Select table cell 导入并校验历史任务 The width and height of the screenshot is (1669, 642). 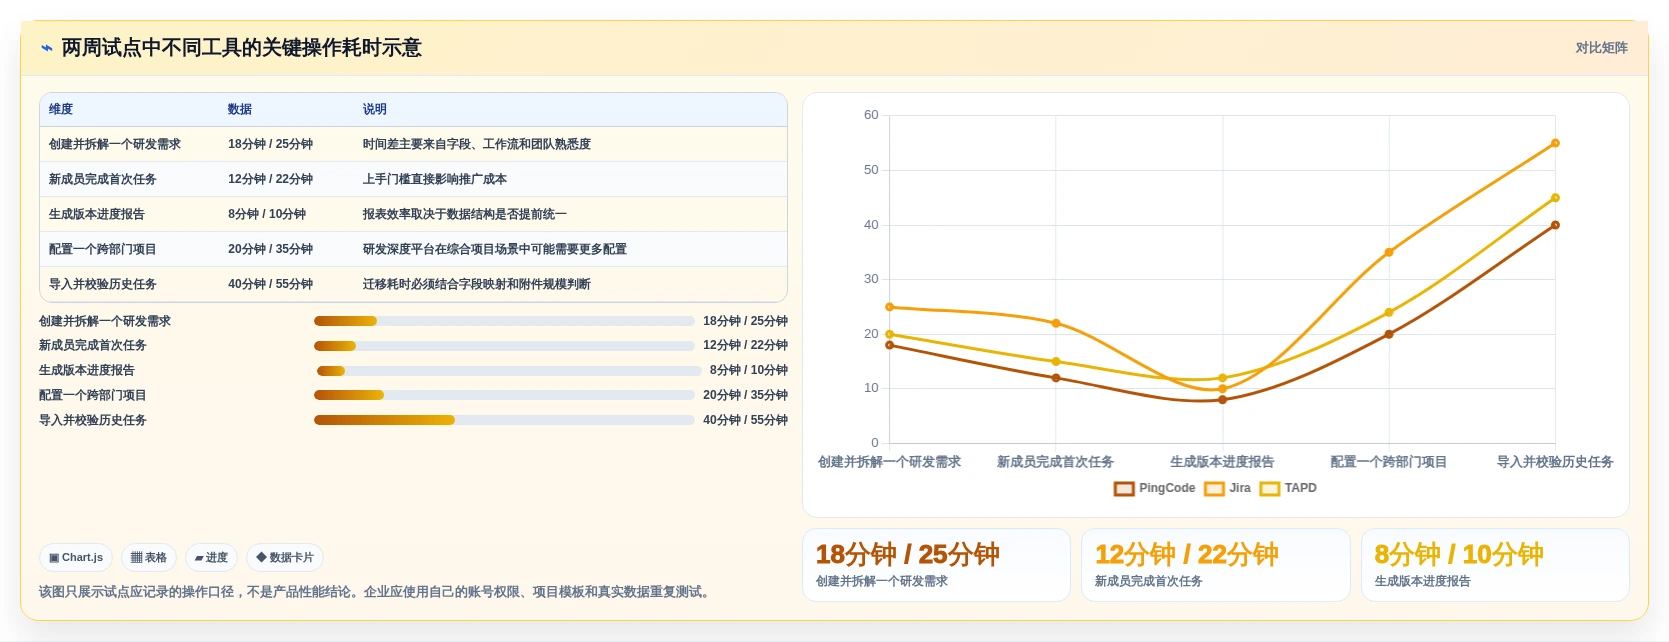103,285
